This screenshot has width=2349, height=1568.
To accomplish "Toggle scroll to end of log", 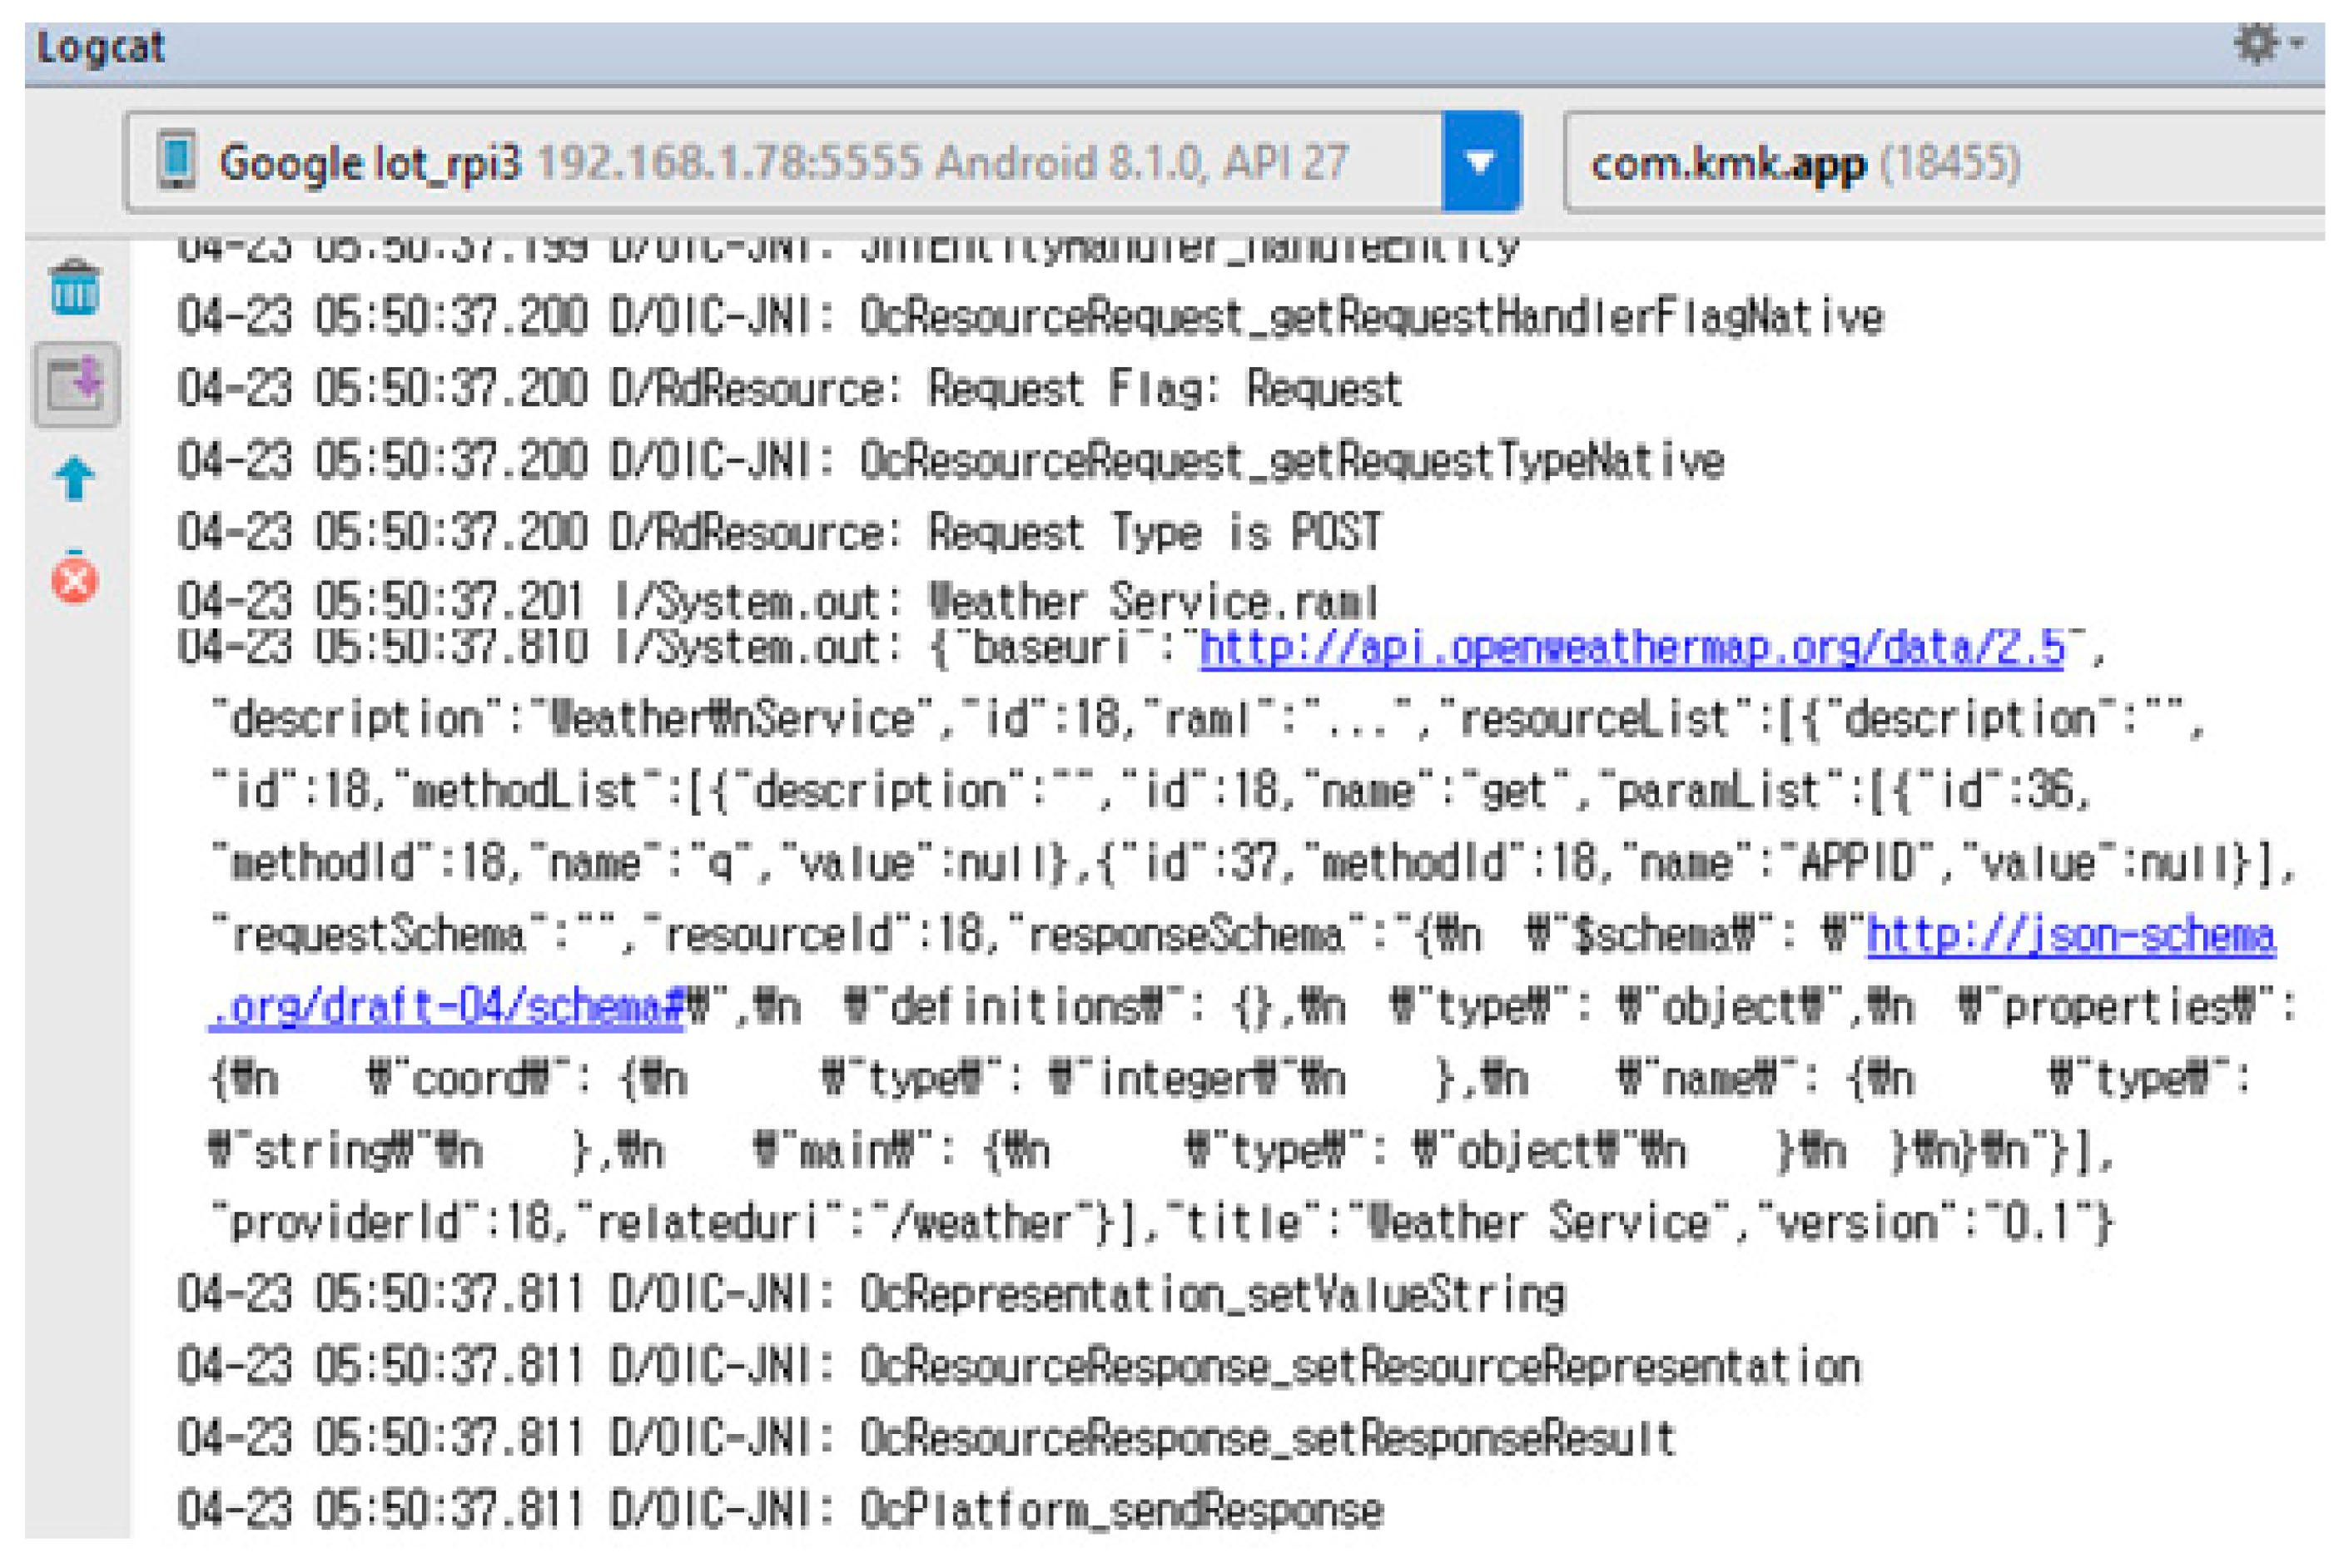I will [75, 384].
